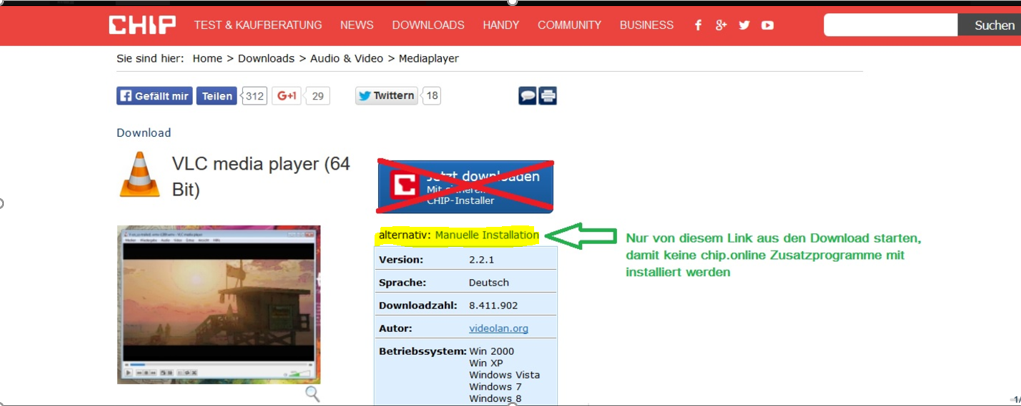Screen dimensions: 1021x406
Task: Click the tweet count 18
Action: pyautogui.click(x=432, y=96)
